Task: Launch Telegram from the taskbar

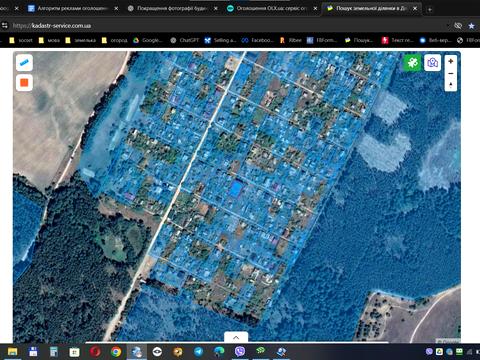Action: click(199, 352)
